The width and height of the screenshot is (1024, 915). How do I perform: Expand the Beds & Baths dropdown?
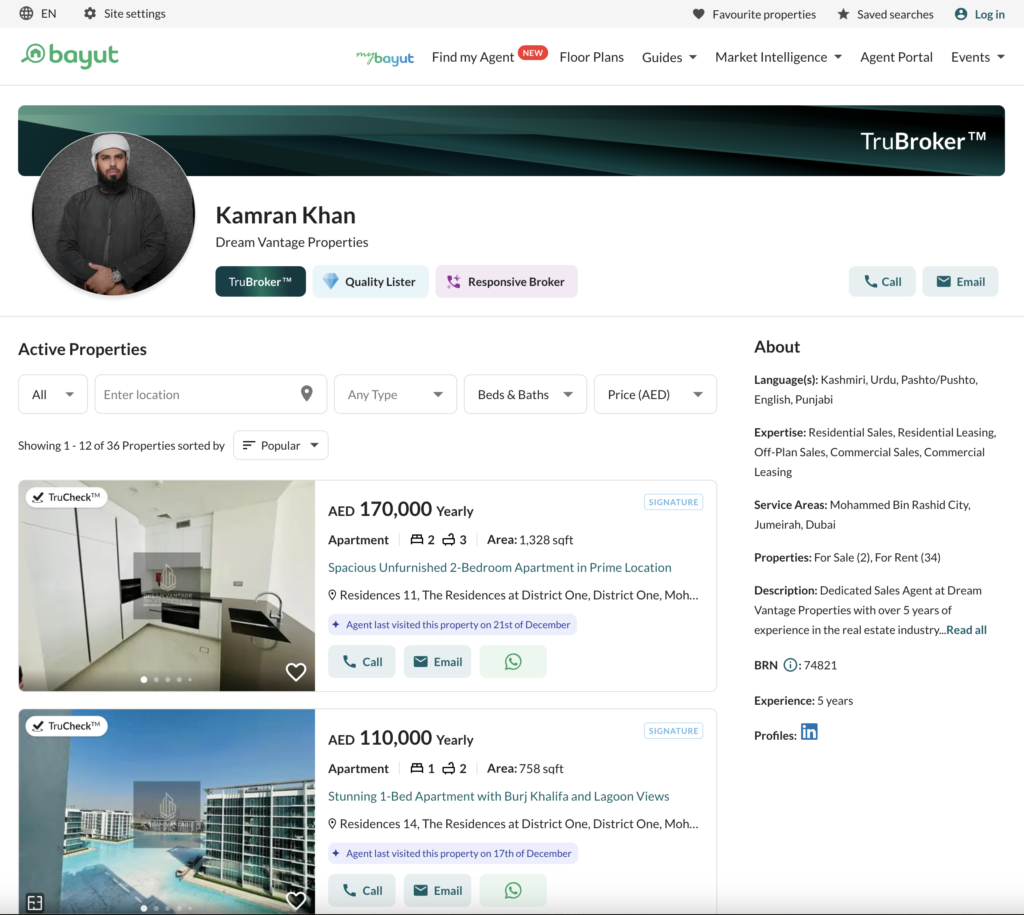525,394
